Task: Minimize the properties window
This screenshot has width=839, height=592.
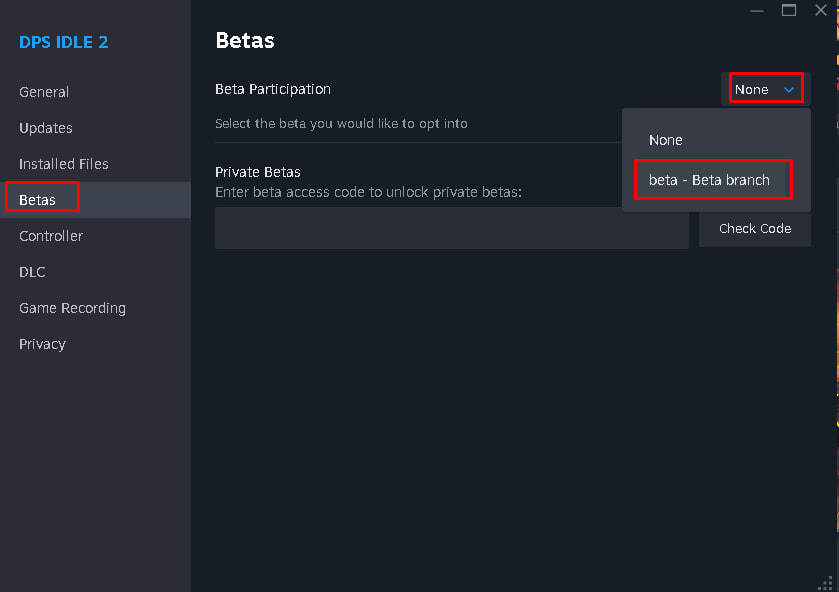Action: click(757, 11)
